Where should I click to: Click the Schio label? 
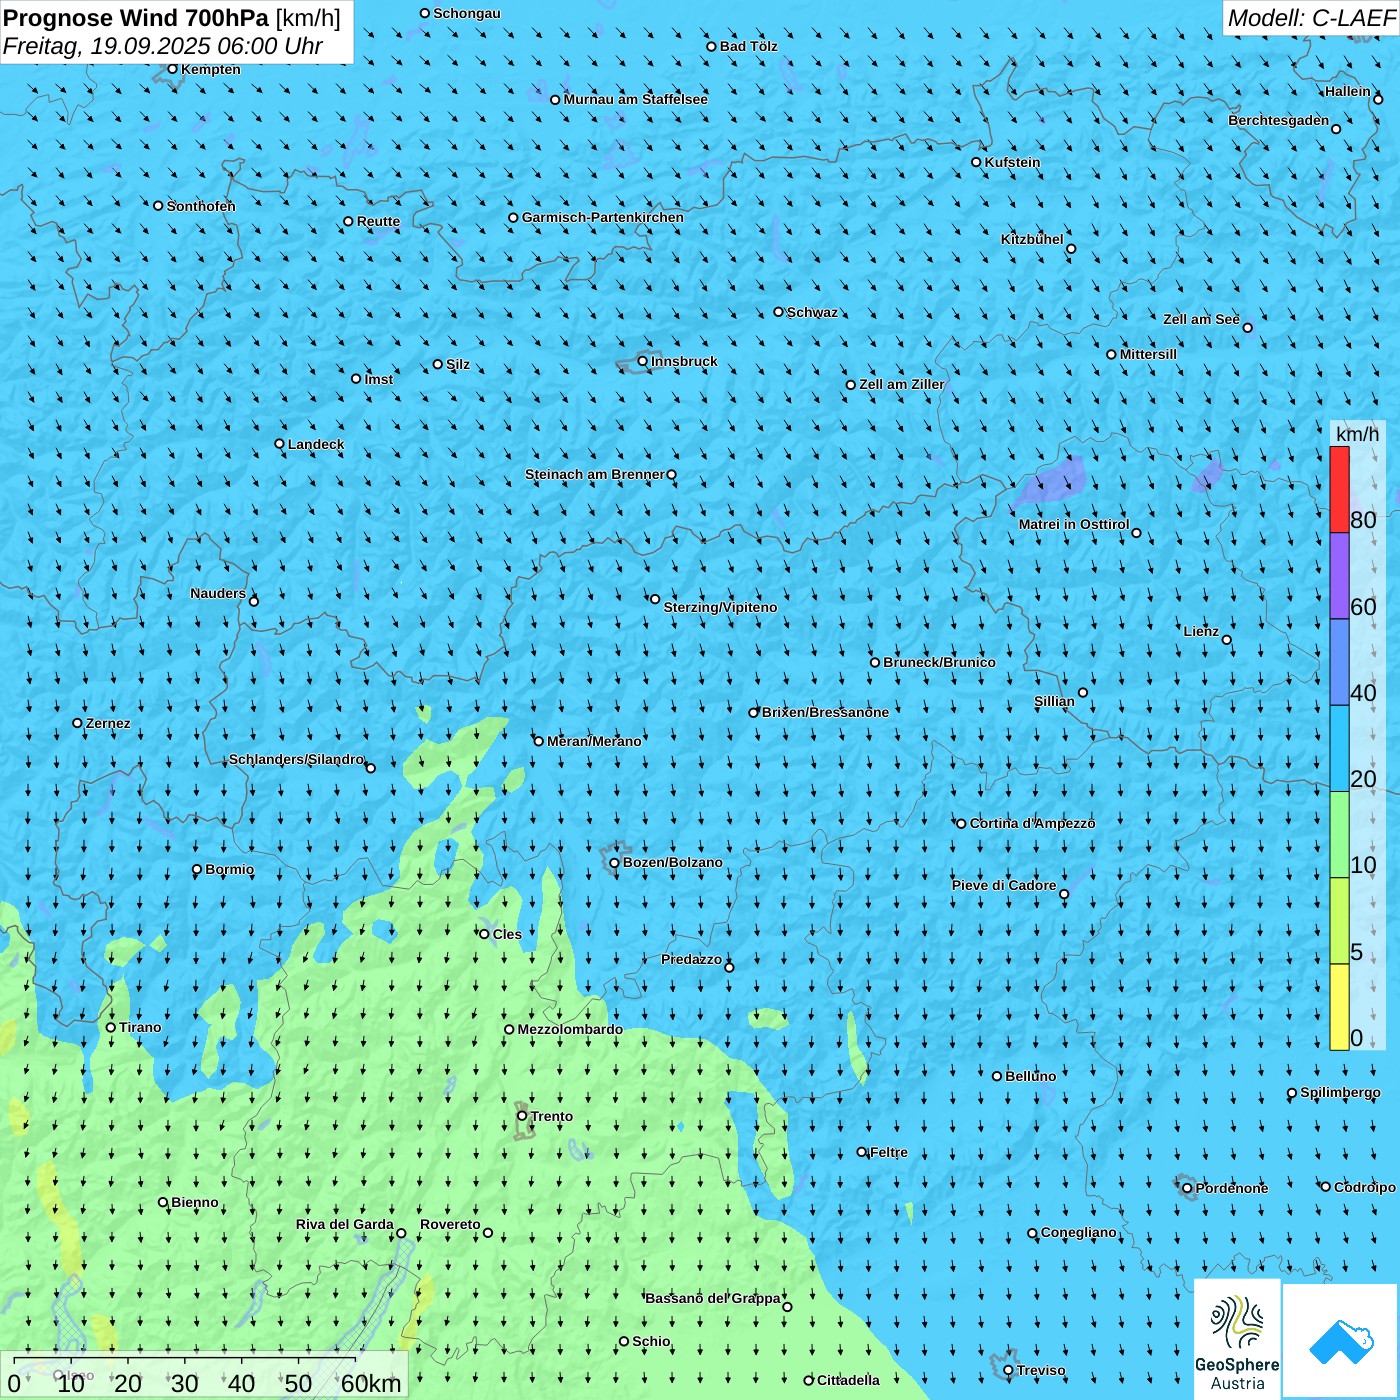[x=651, y=1341]
